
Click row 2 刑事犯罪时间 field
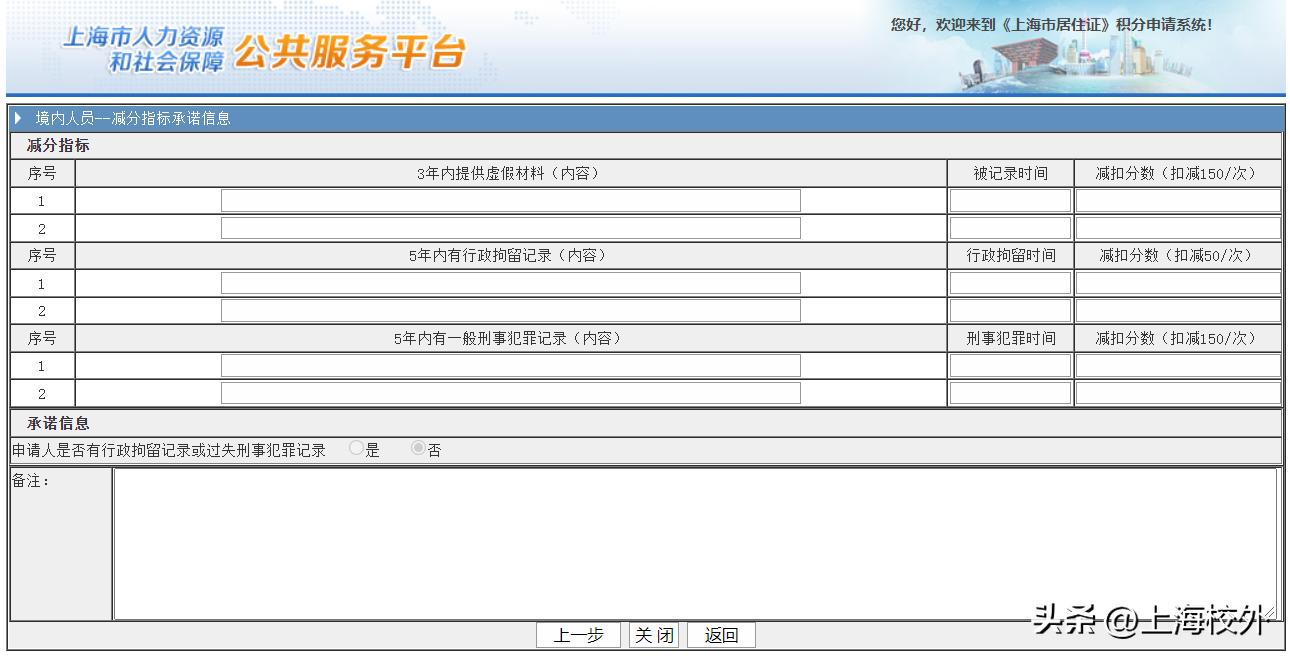1010,393
